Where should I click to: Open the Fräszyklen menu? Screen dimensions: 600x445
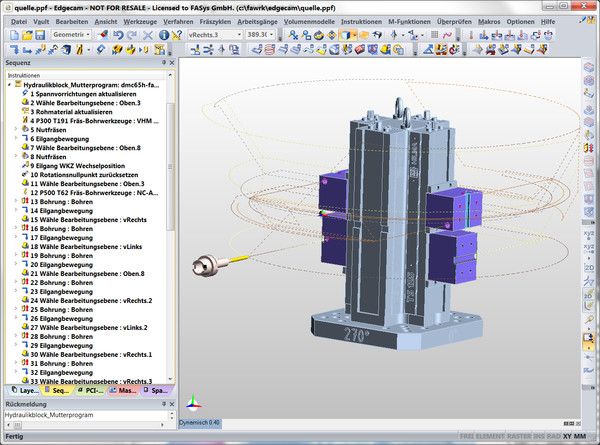tap(215, 22)
